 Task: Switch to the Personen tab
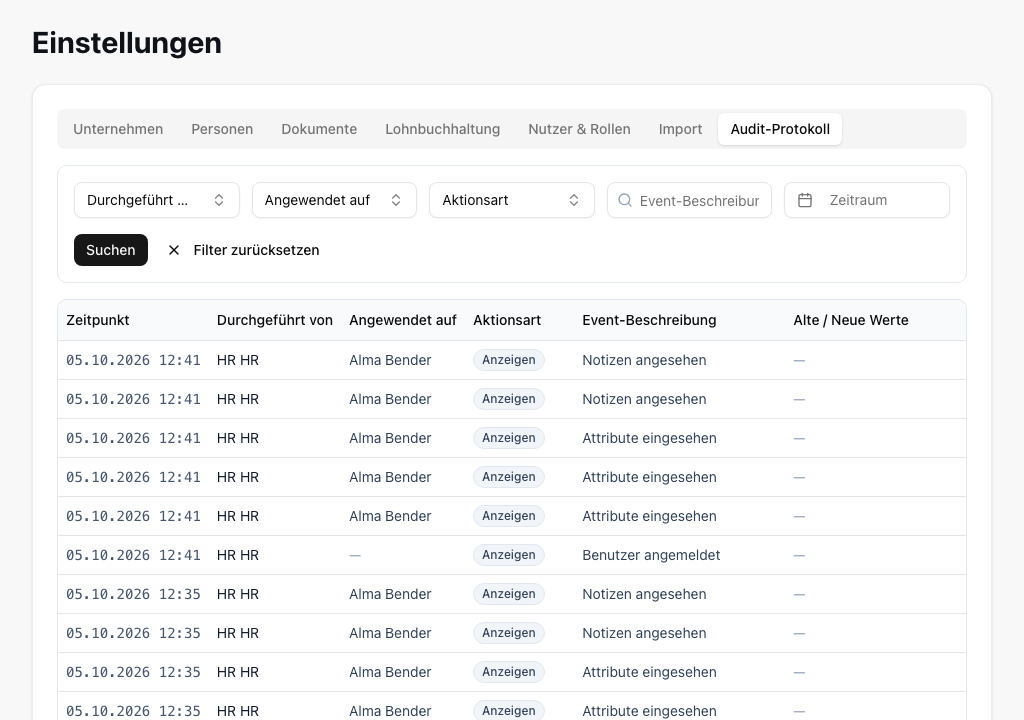point(222,129)
